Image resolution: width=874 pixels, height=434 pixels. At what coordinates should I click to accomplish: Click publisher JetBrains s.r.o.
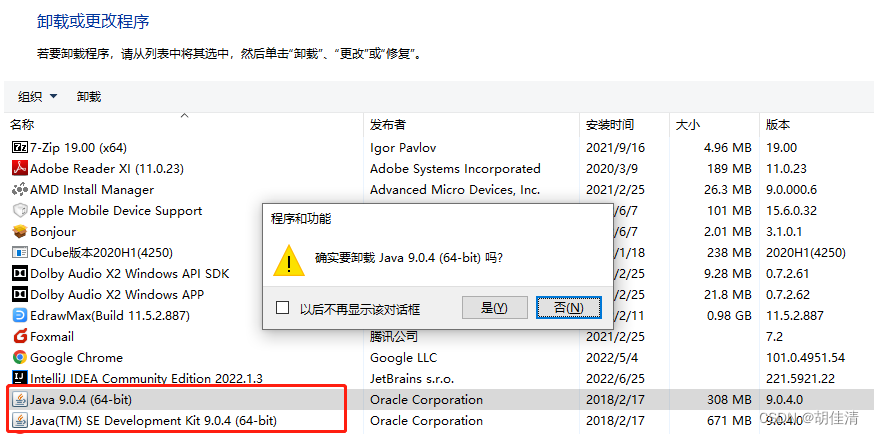click(x=412, y=378)
